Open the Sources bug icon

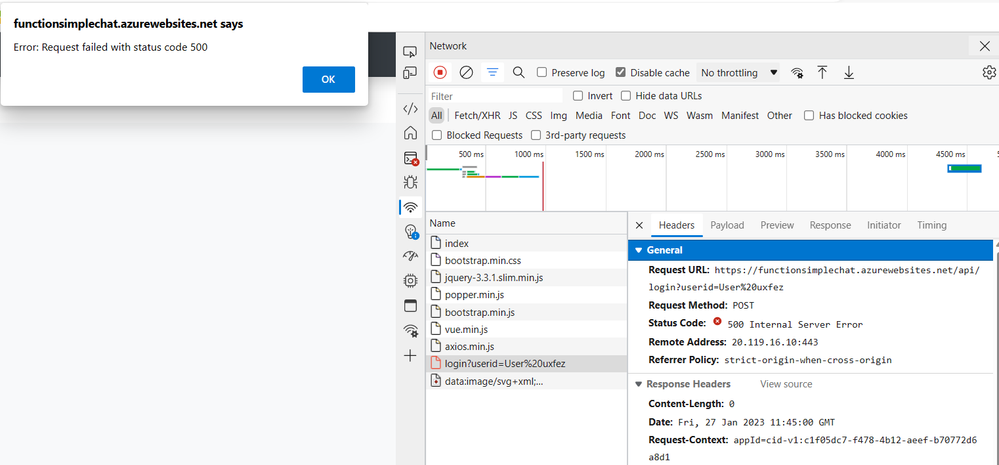pos(410,182)
